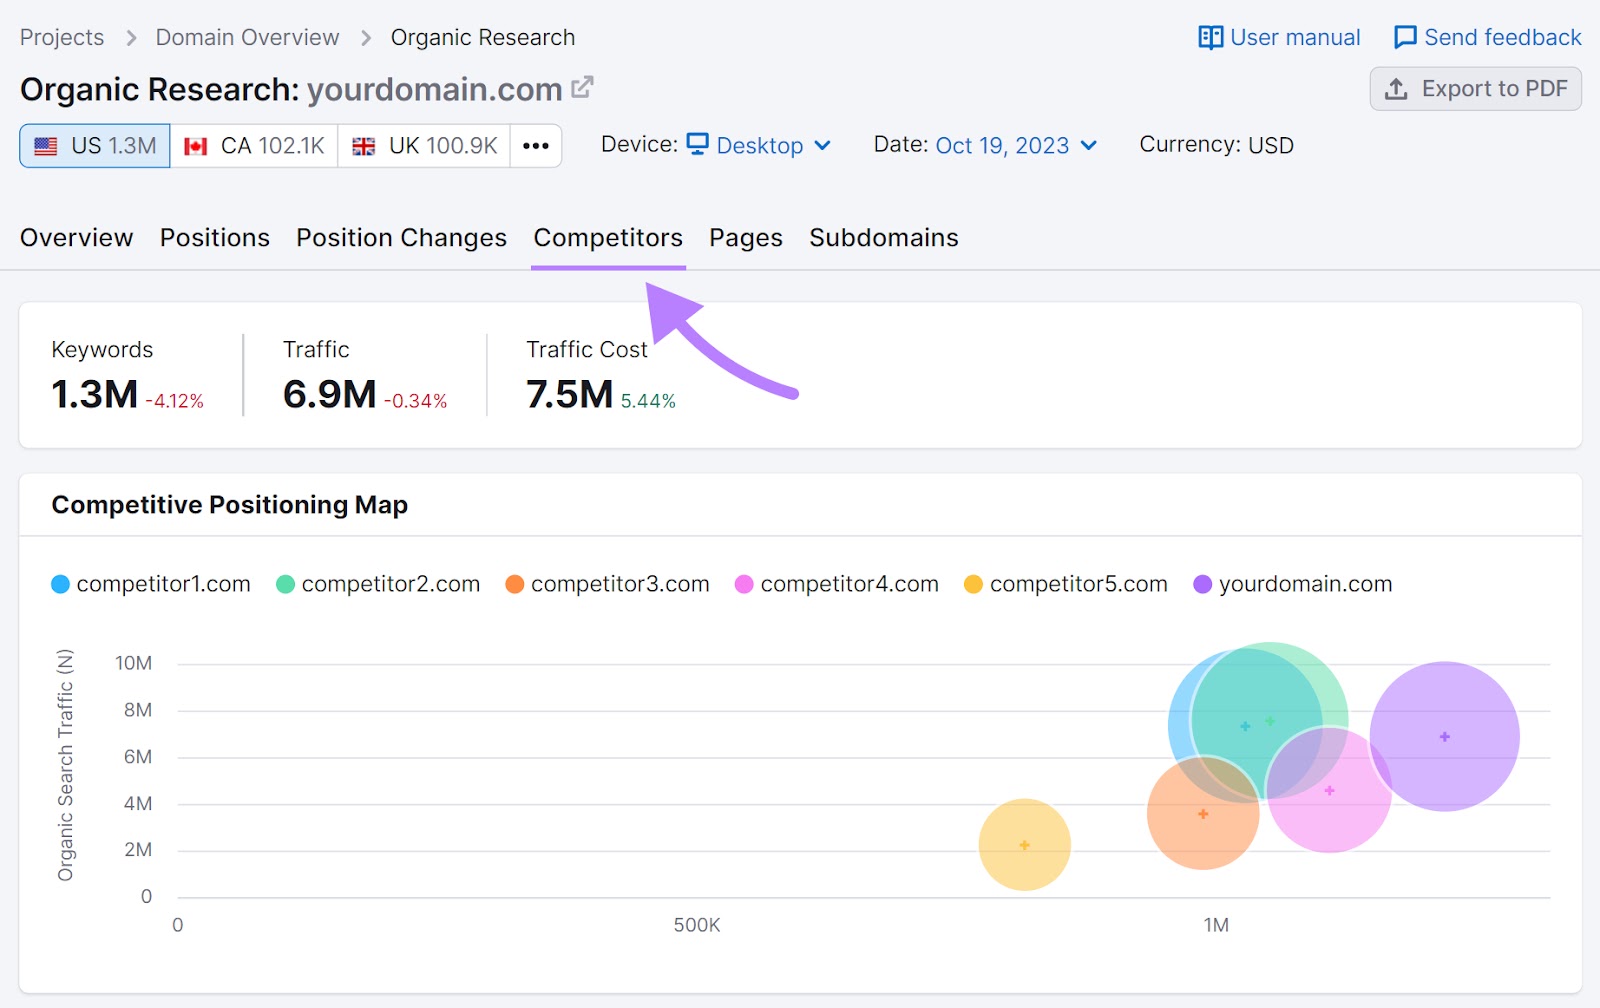Click the yellow competitor5.com bubble

[1024, 846]
